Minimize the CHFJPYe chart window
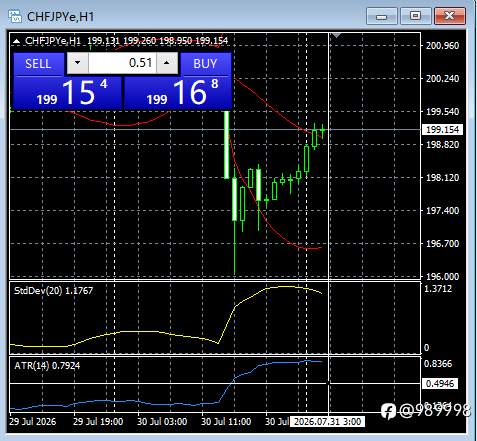 [x=382, y=16]
